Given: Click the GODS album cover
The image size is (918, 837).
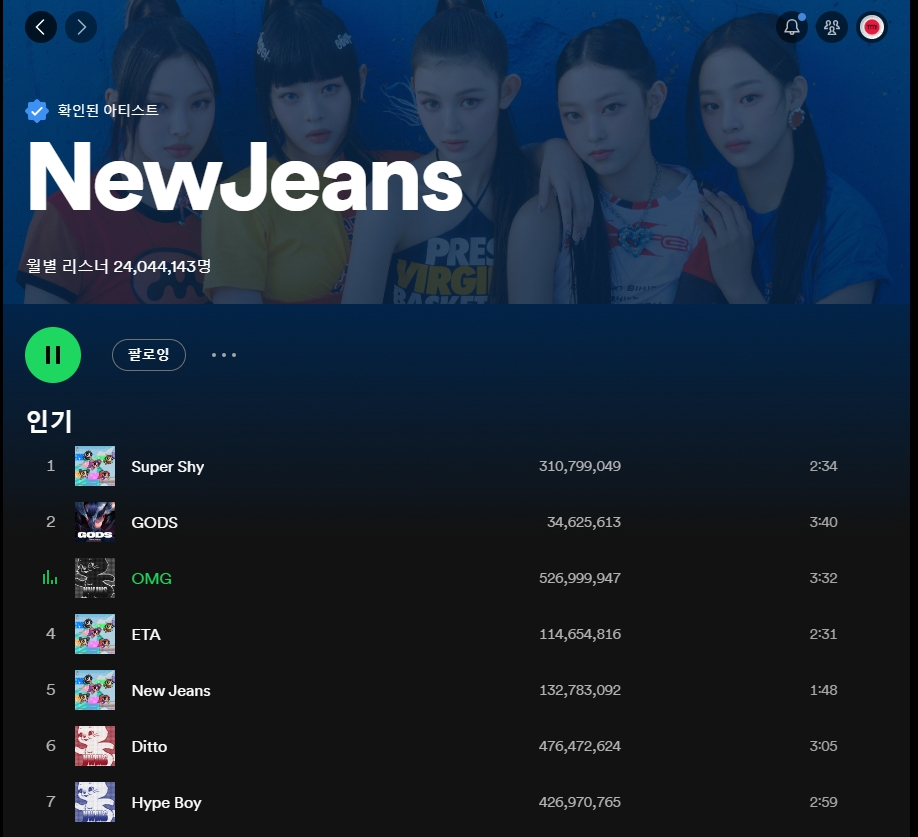Looking at the screenshot, I should (x=95, y=522).
